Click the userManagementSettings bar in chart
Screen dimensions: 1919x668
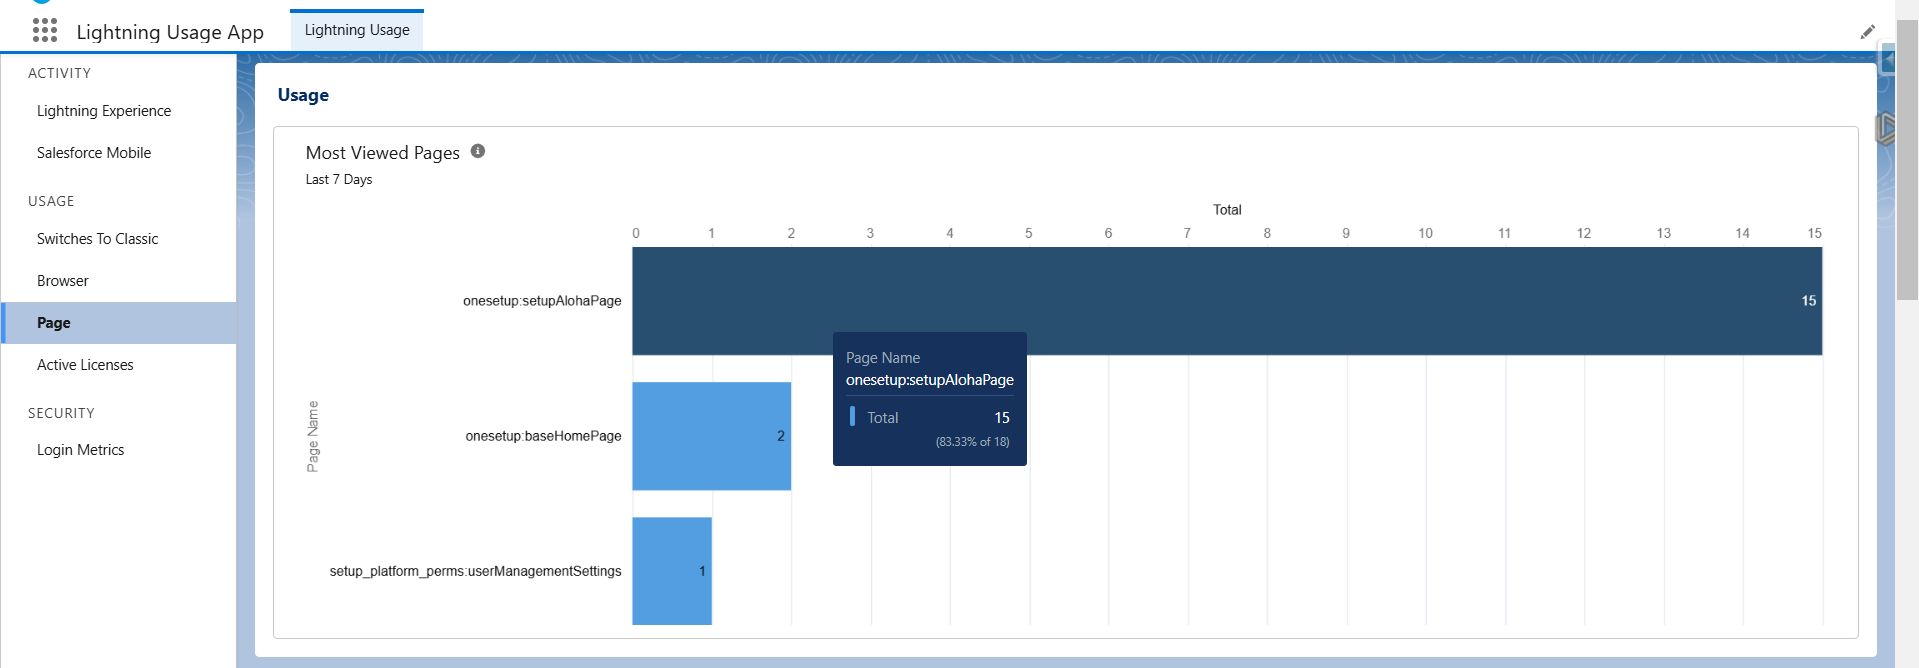pos(672,571)
